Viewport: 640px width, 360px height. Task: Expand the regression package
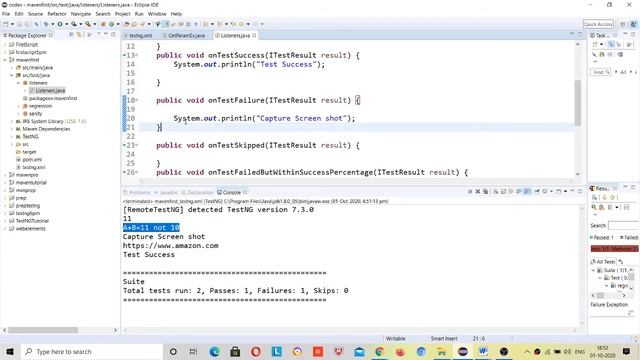18,106
